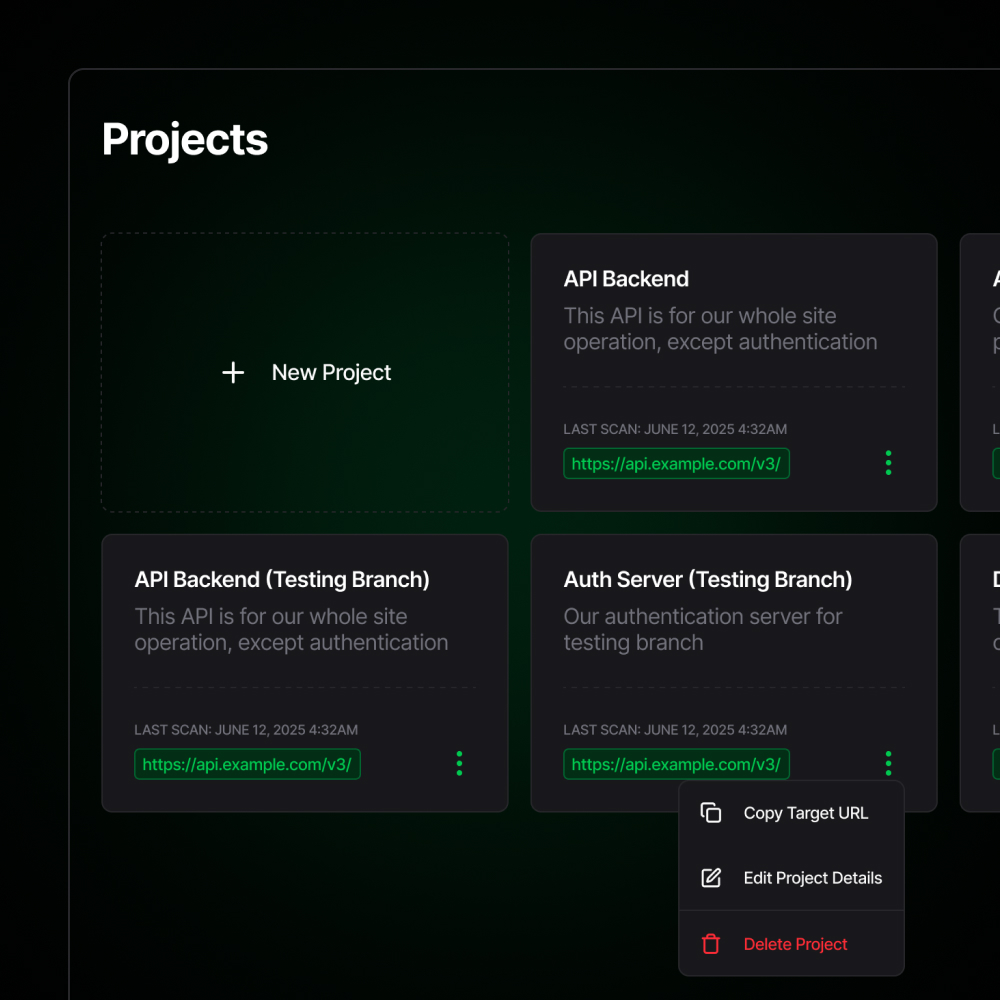Click the API Backend (Testing Branch) description text

pyautogui.click(x=291, y=629)
